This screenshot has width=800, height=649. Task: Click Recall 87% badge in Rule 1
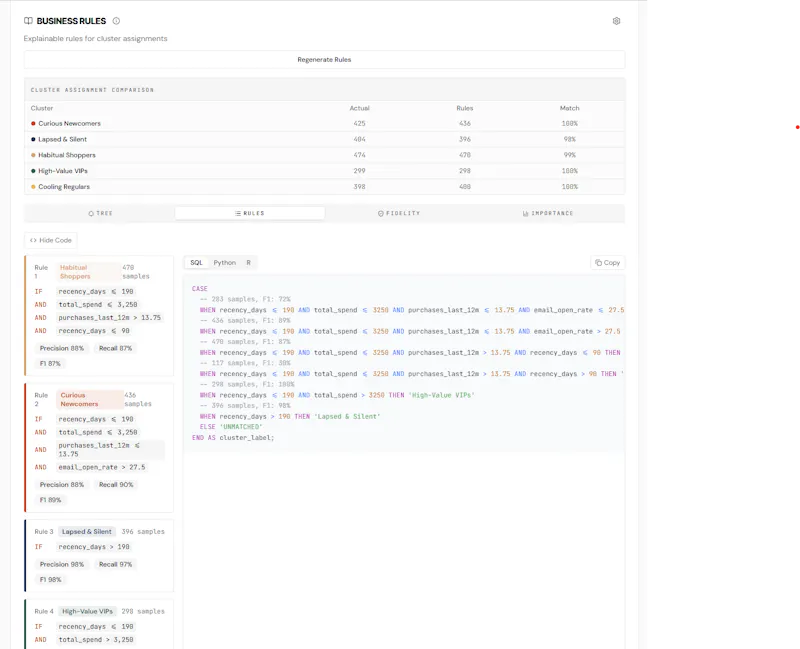(x=115, y=348)
